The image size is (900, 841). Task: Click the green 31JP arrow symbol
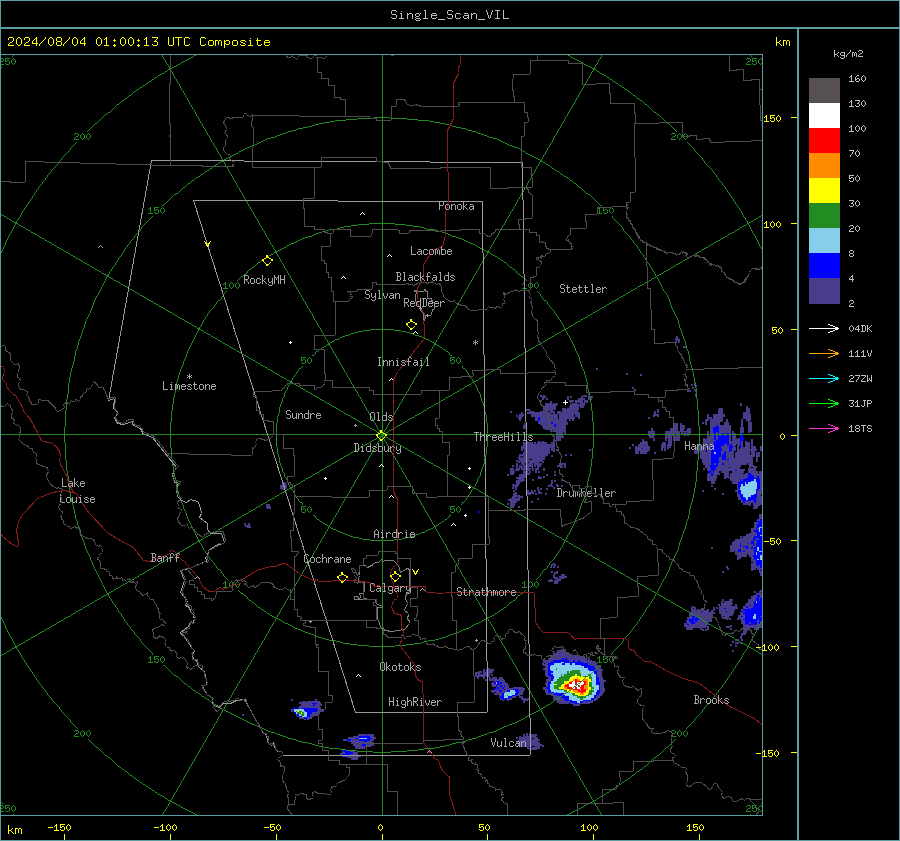[x=824, y=404]
